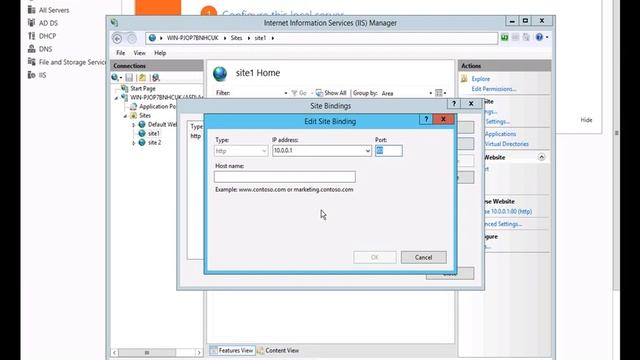640x360 pixels.
Task: Click Edit Permissions link in Actions
Action: coord(494,89)
